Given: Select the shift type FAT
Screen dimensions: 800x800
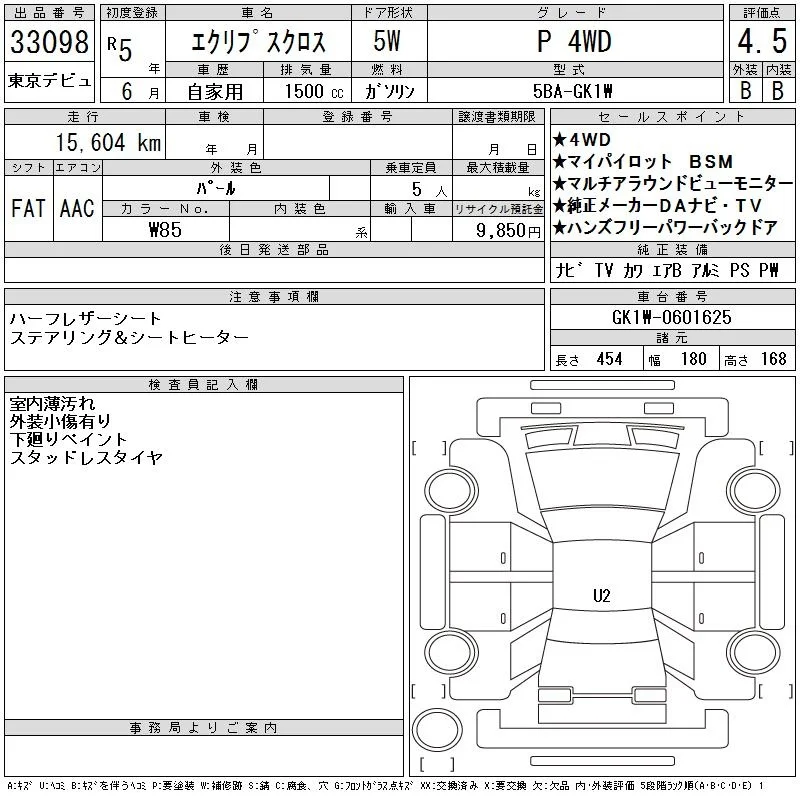Looking at the screenshot, I should click(28, 208).
